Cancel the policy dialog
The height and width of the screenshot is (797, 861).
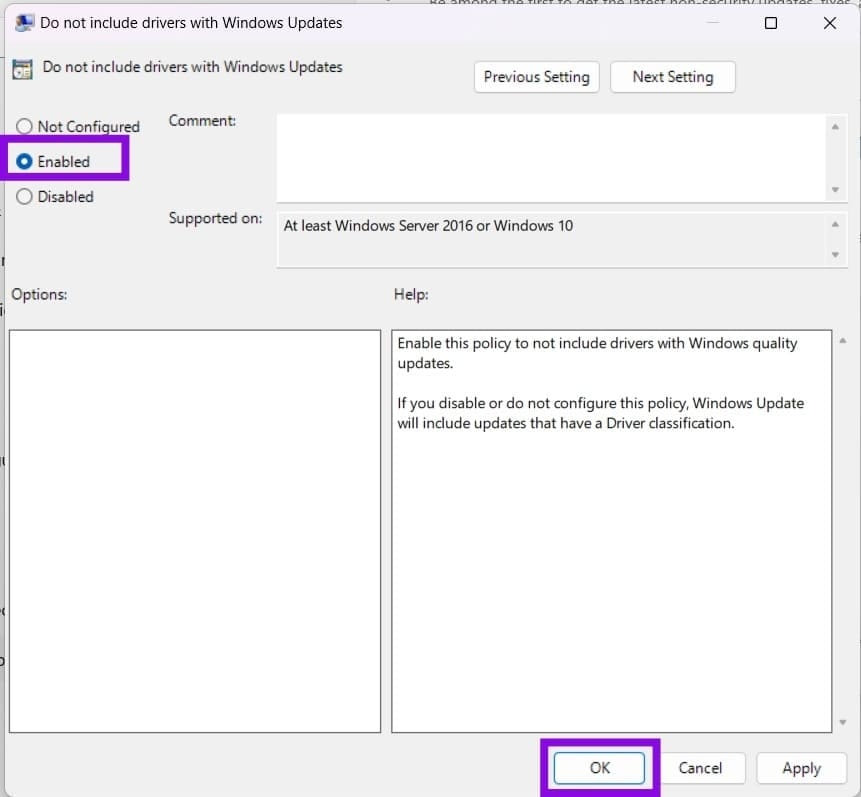tap(700, 768)
